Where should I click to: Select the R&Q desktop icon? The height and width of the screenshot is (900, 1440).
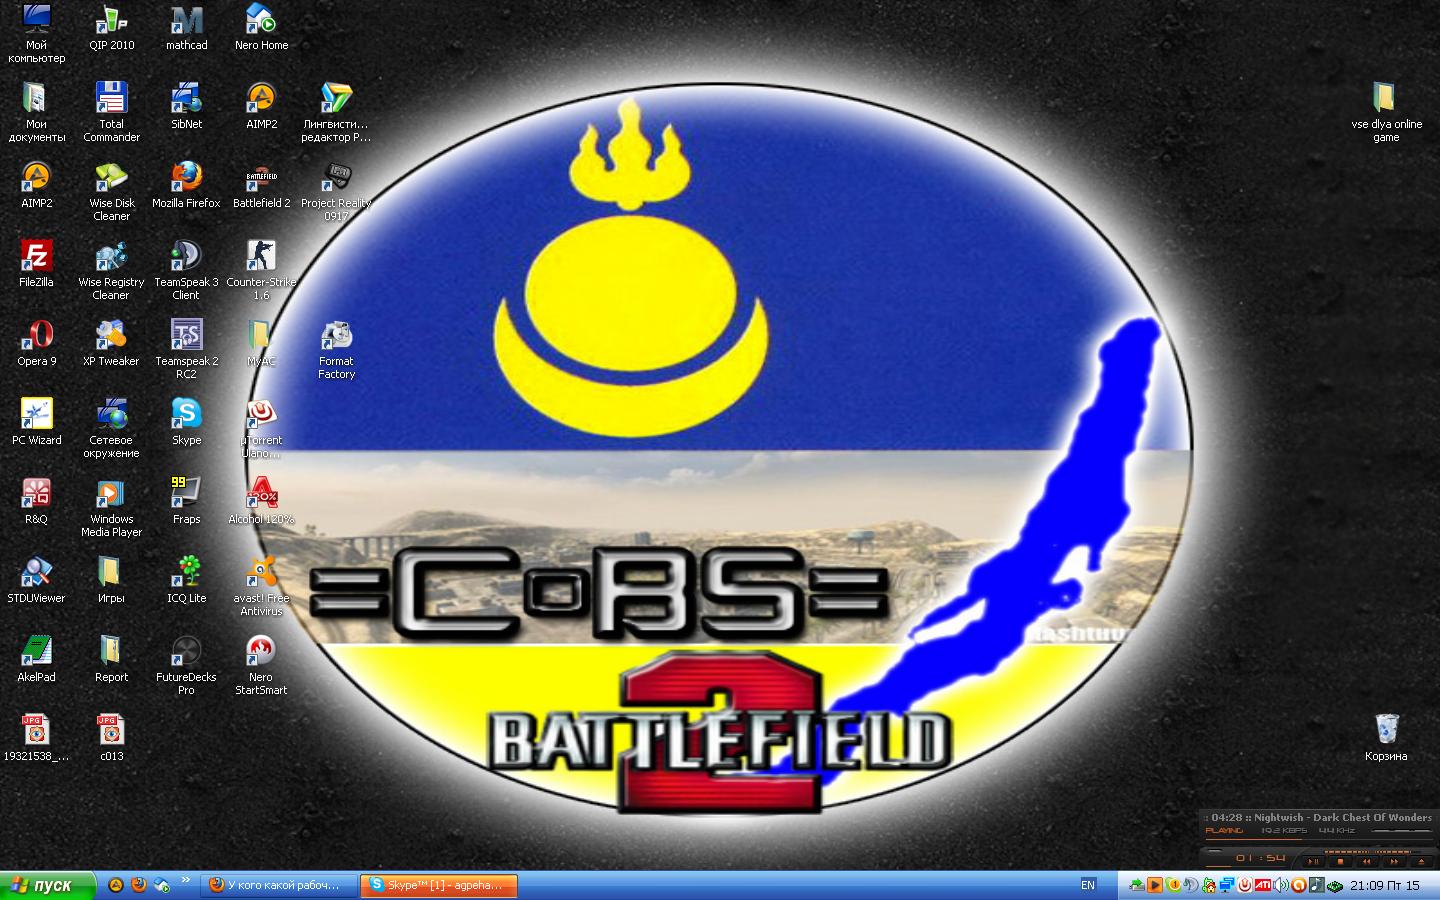coord(36,501)
